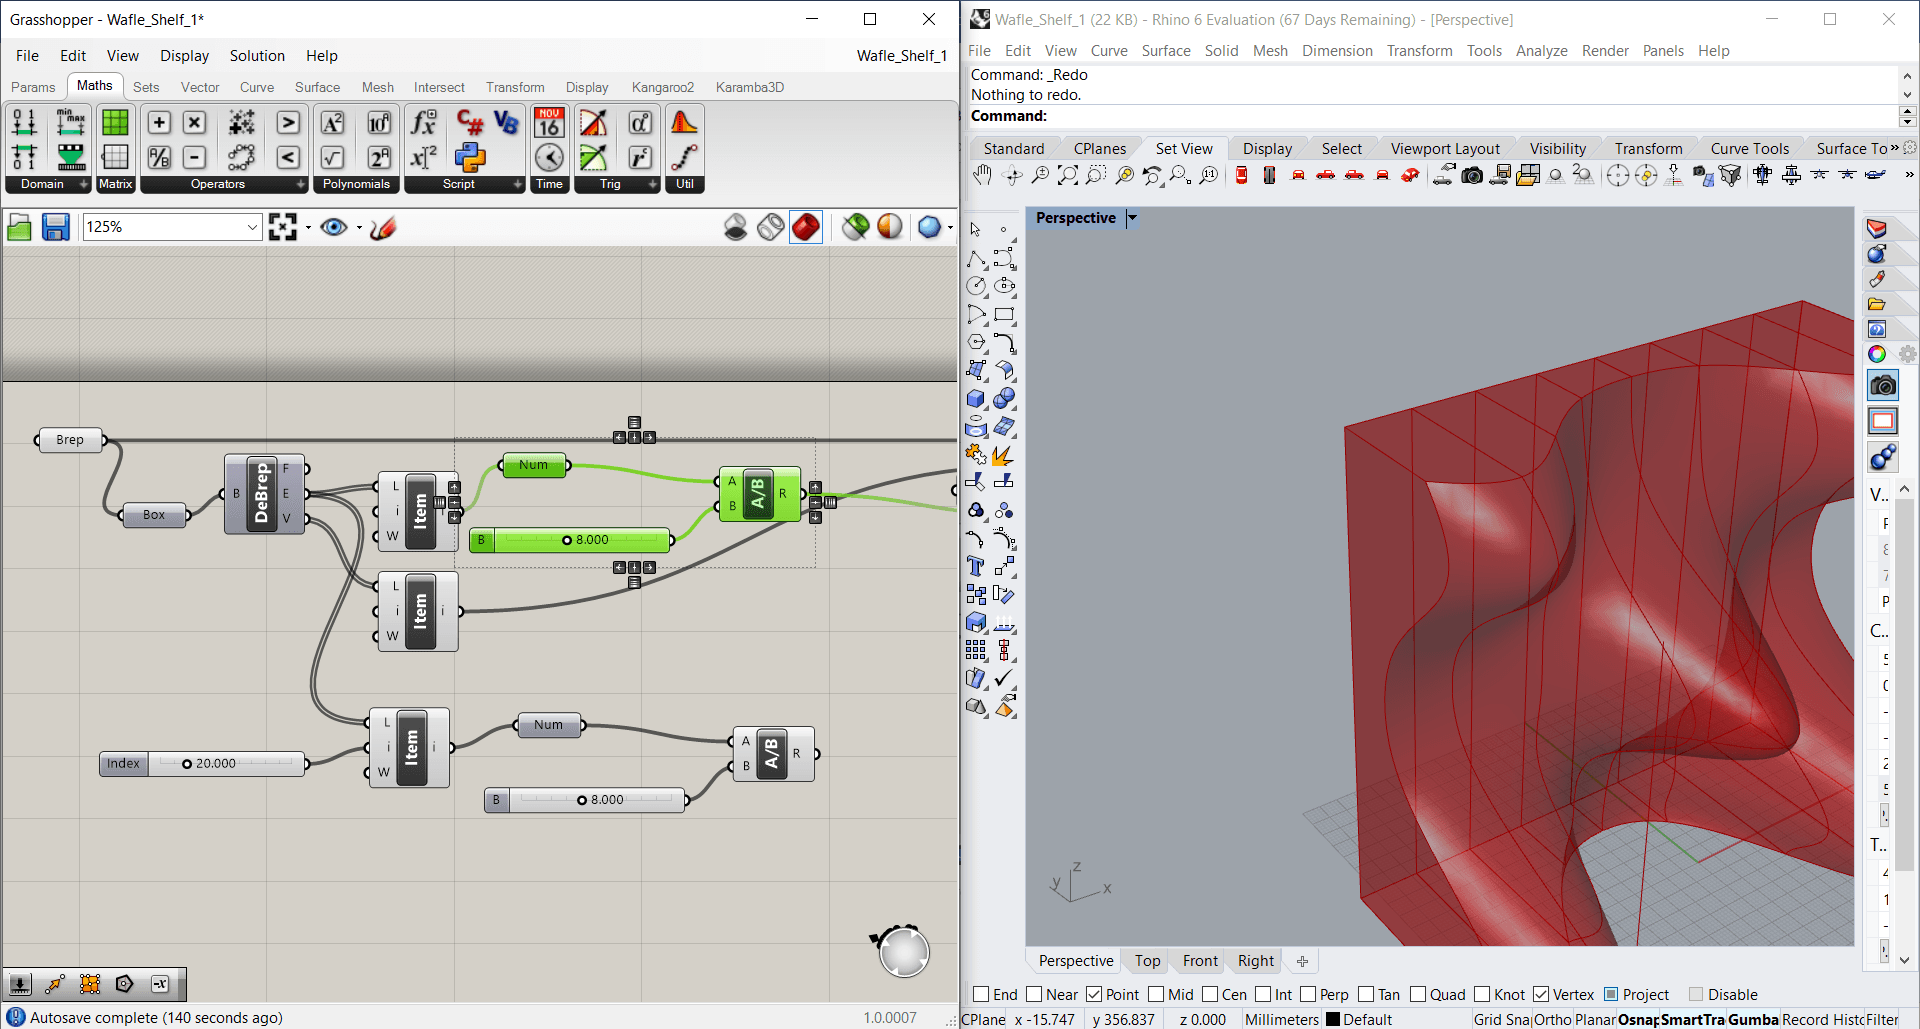Switch to the Kangaroo2 tab
The width and height of the screenshot is (1920, 1029).
click(x=662, y=87)
